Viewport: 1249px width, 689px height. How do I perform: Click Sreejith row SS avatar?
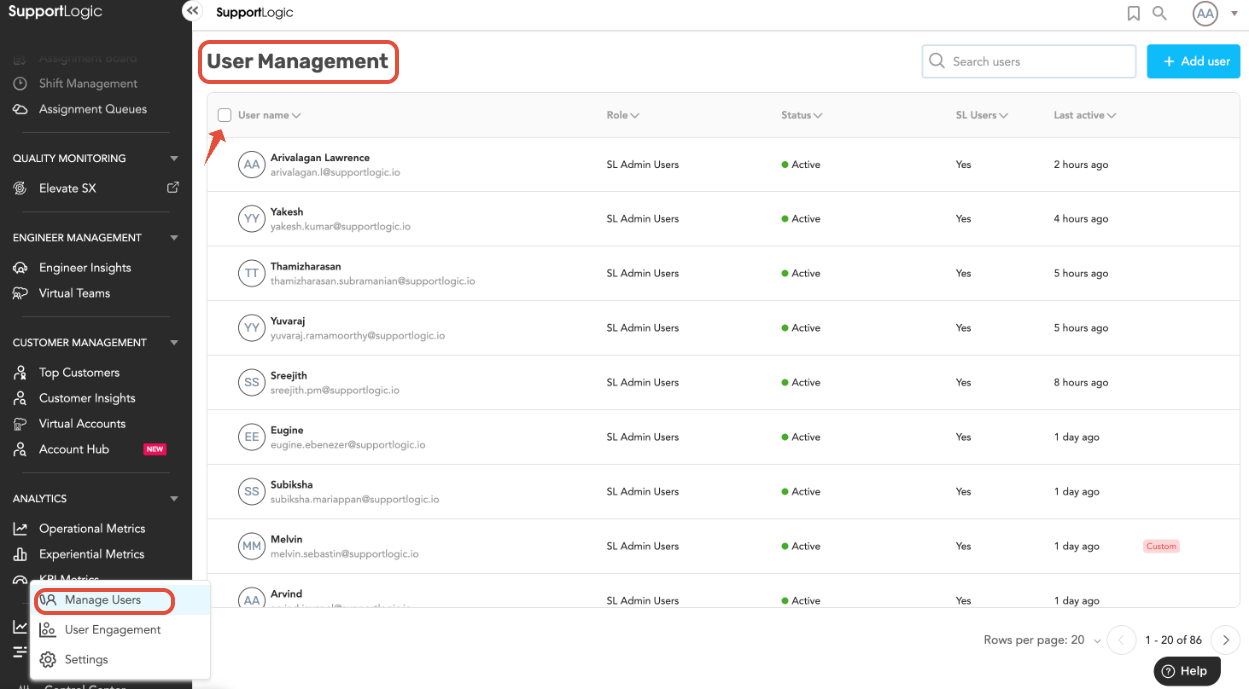coord(252,382)
